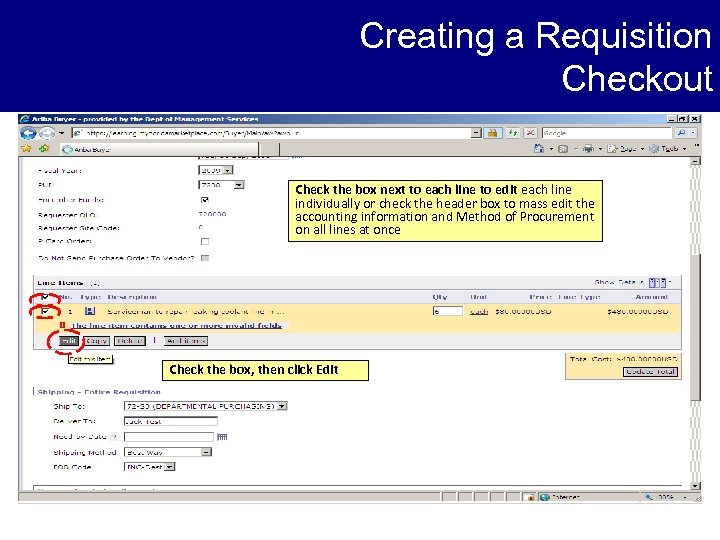Click the Description column header
The width and height of the screenshot is (720, 540).
[x=132, y=297]
